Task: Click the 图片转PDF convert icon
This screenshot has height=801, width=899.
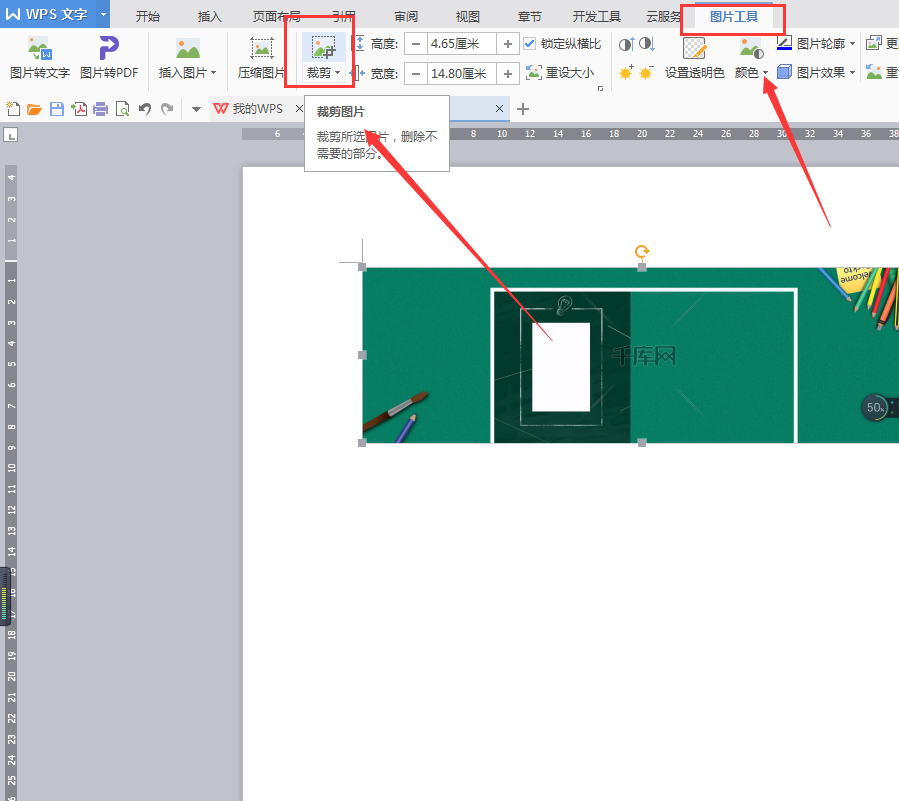Action: pos(109,48)
